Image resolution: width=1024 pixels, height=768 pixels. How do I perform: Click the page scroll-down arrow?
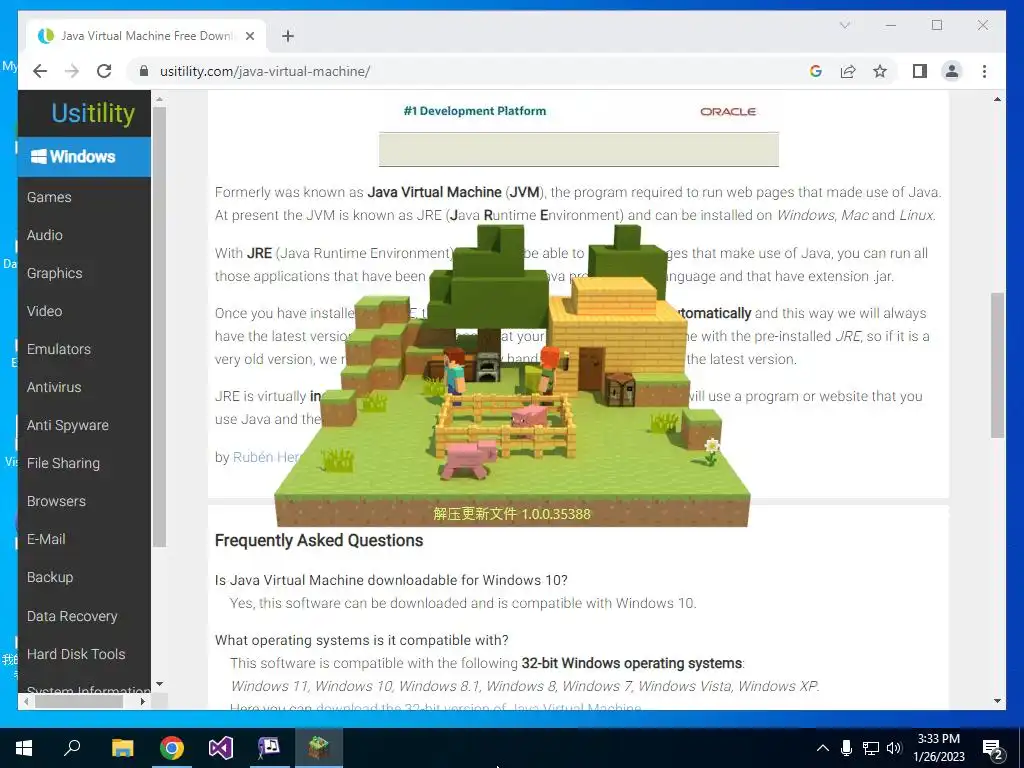click(x=997, y=701)
